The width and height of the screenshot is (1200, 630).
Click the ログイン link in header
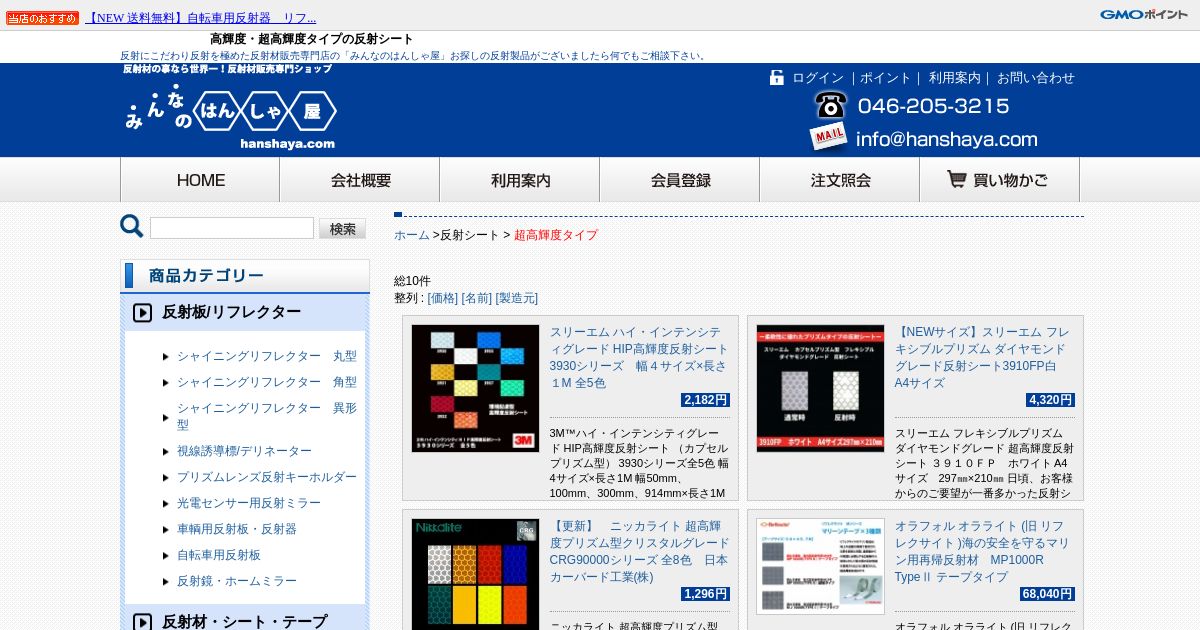point(818,78)
